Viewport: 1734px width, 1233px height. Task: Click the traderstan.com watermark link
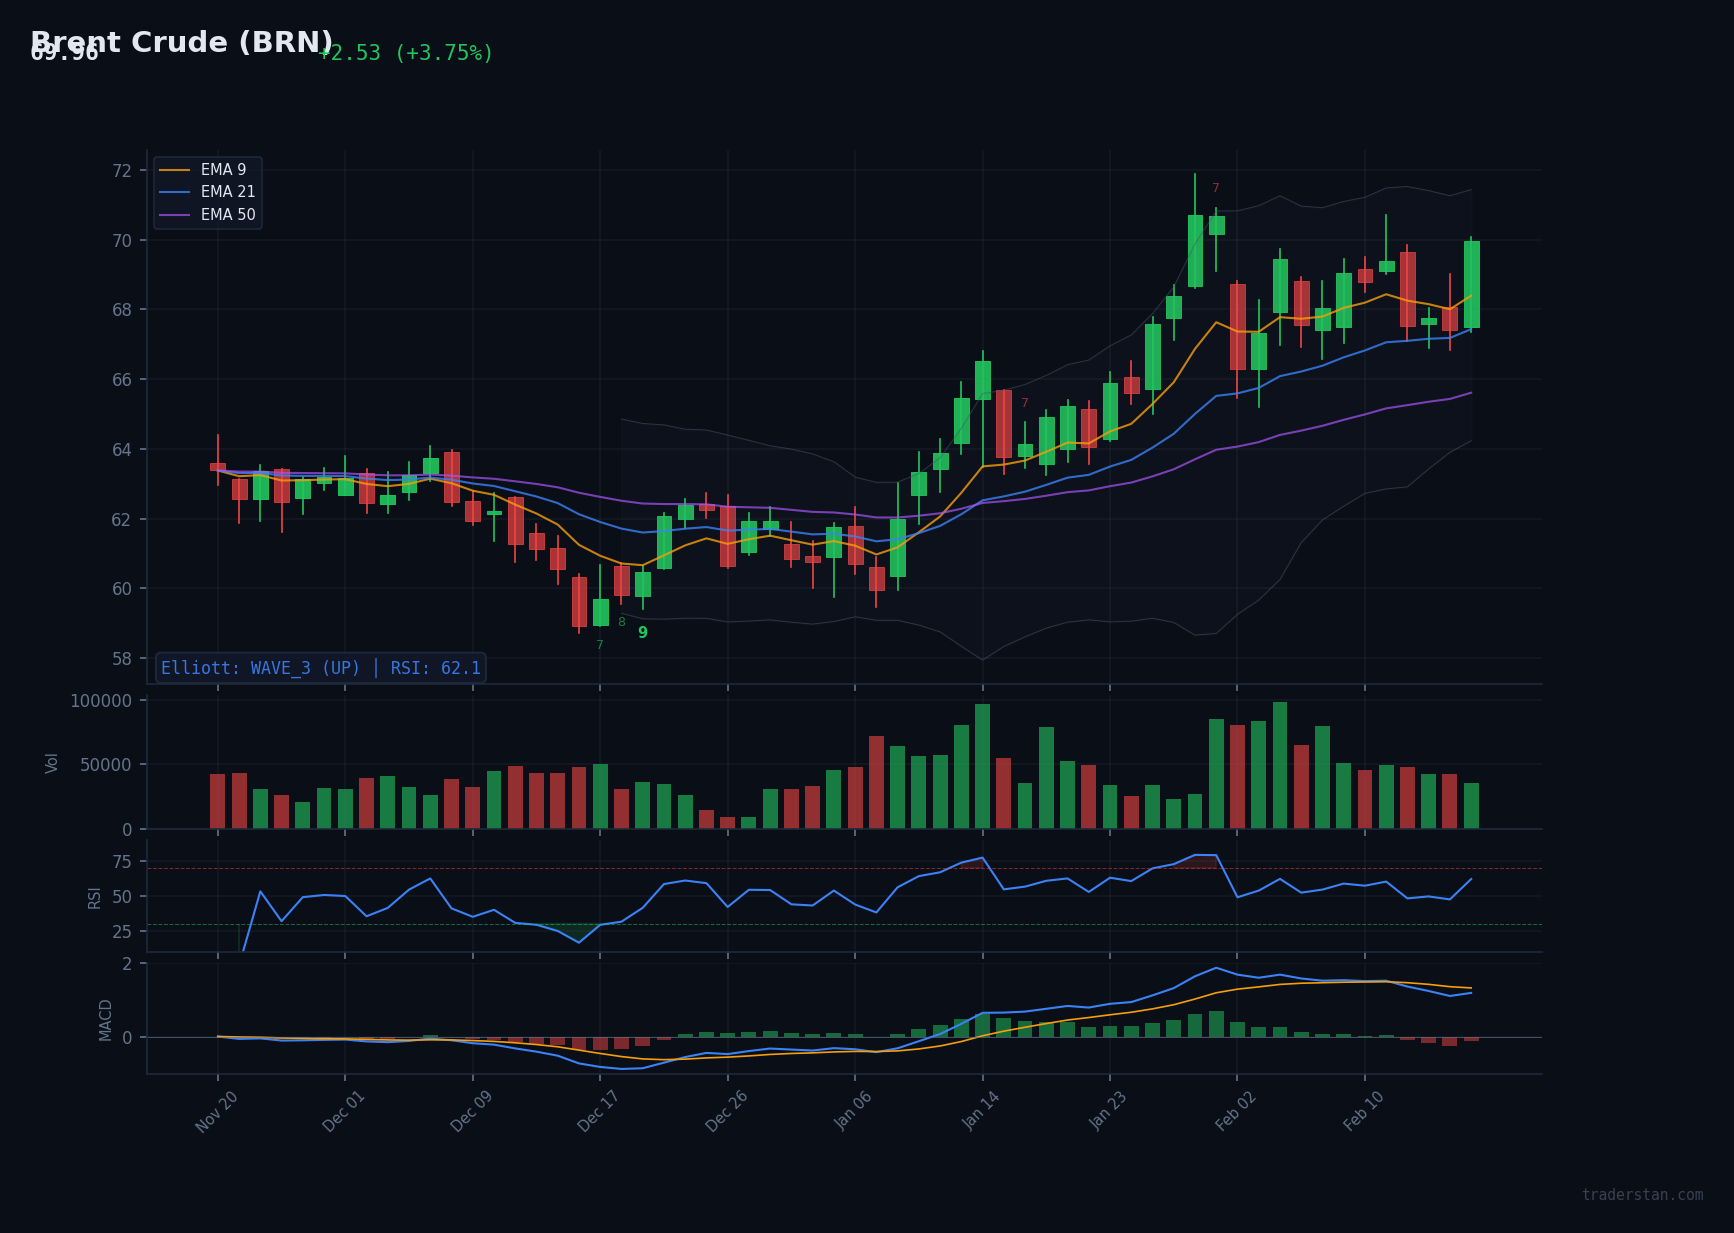click(1643, 1194)
